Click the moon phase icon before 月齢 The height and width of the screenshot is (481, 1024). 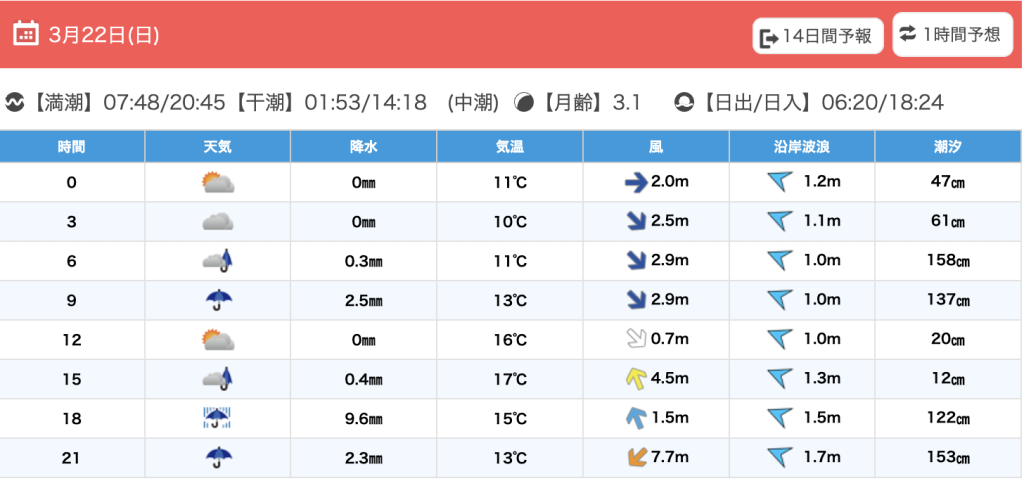(x=523, y=103)
